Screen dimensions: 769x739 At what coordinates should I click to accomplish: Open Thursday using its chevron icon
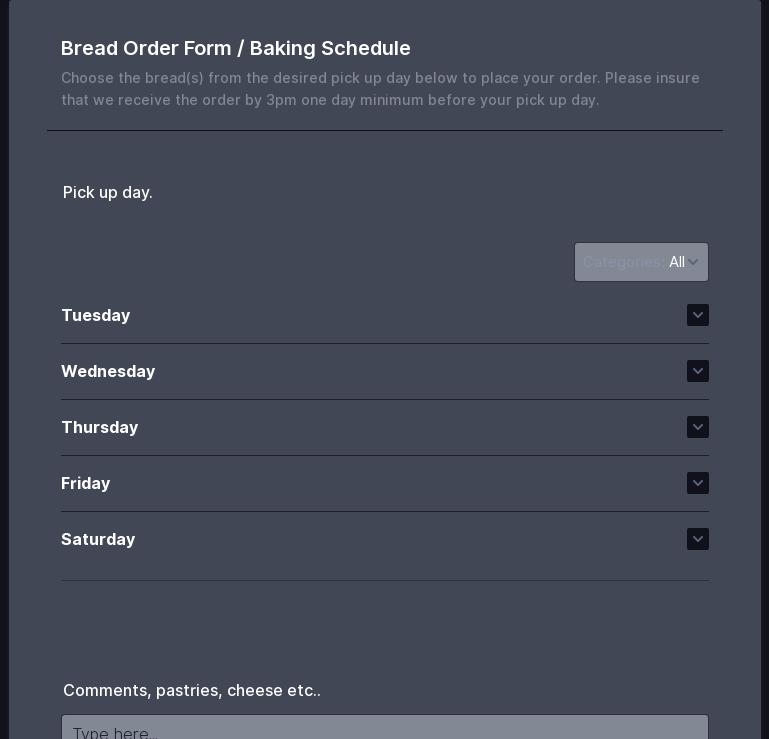698,427
